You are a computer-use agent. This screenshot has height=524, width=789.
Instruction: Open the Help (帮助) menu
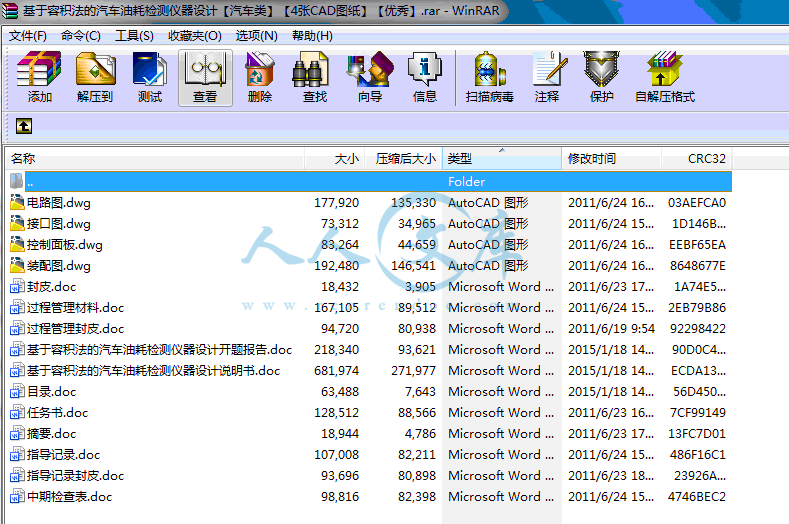tap(312, 36)
